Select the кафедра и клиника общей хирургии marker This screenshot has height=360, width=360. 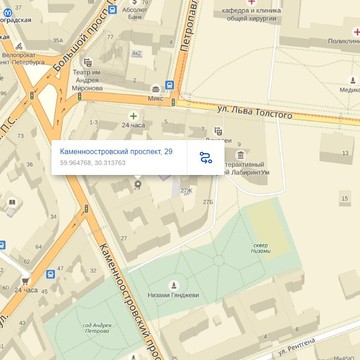pos(251,2)
